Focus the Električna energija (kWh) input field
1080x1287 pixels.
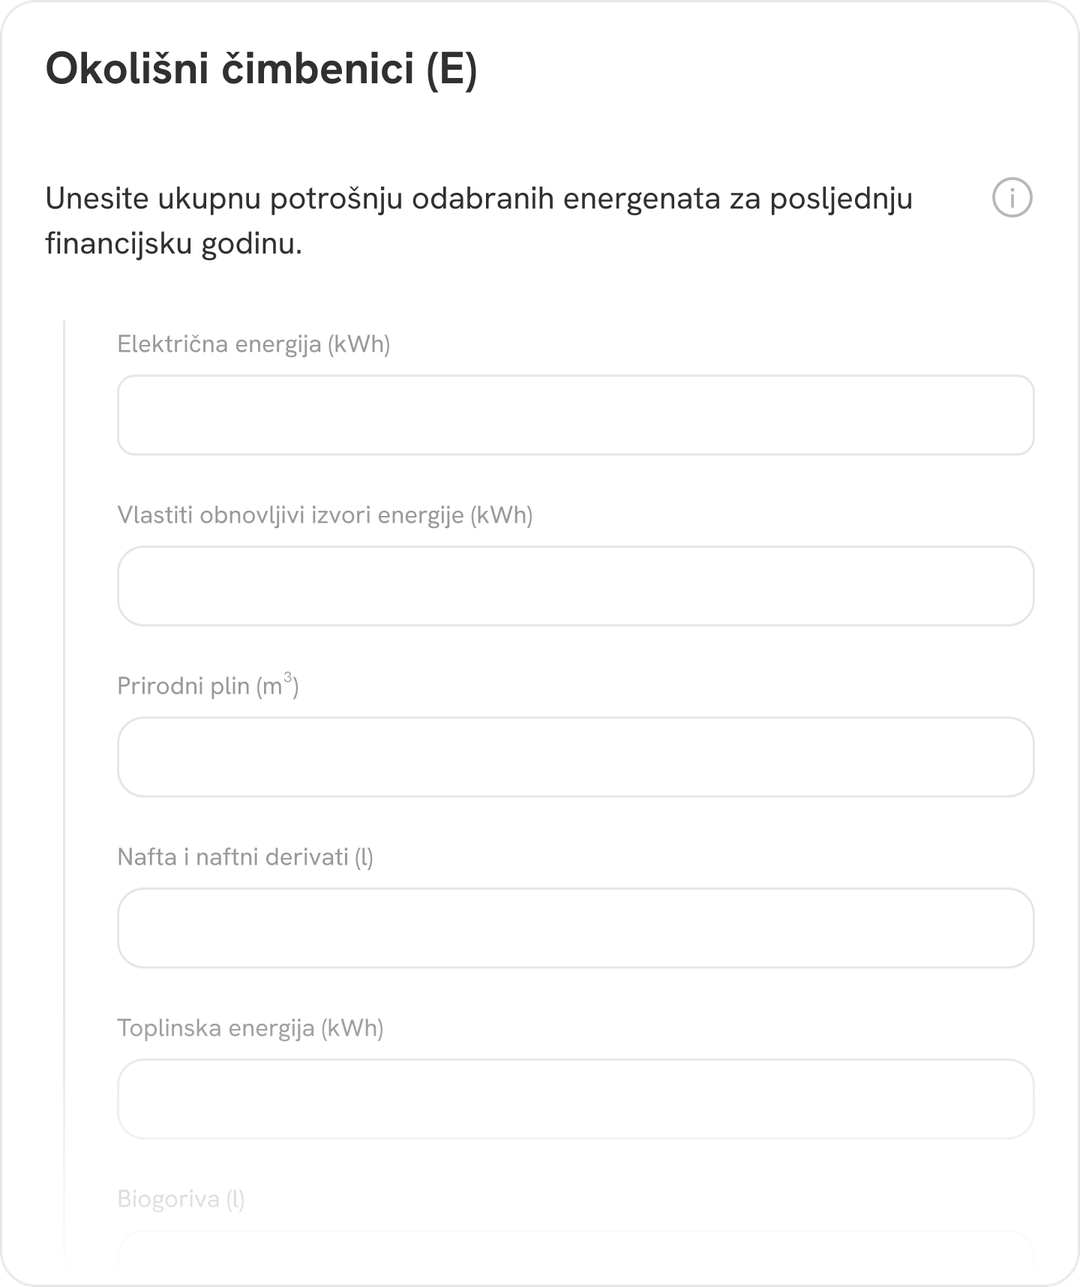[575, 415]
